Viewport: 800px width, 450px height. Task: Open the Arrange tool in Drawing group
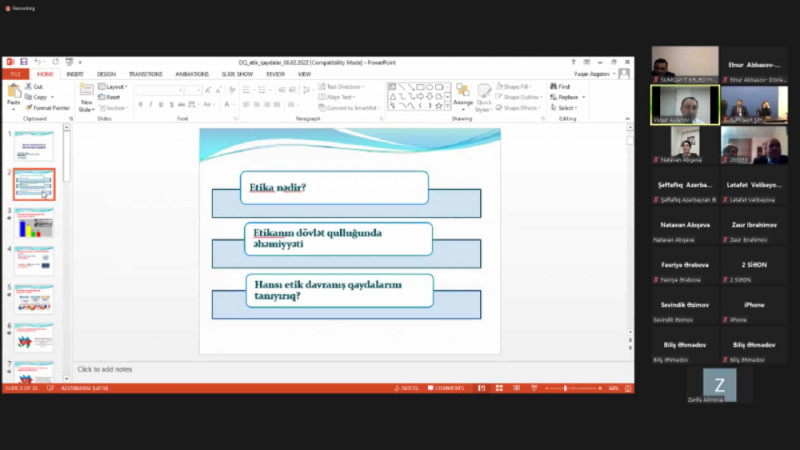coord(463,96)
